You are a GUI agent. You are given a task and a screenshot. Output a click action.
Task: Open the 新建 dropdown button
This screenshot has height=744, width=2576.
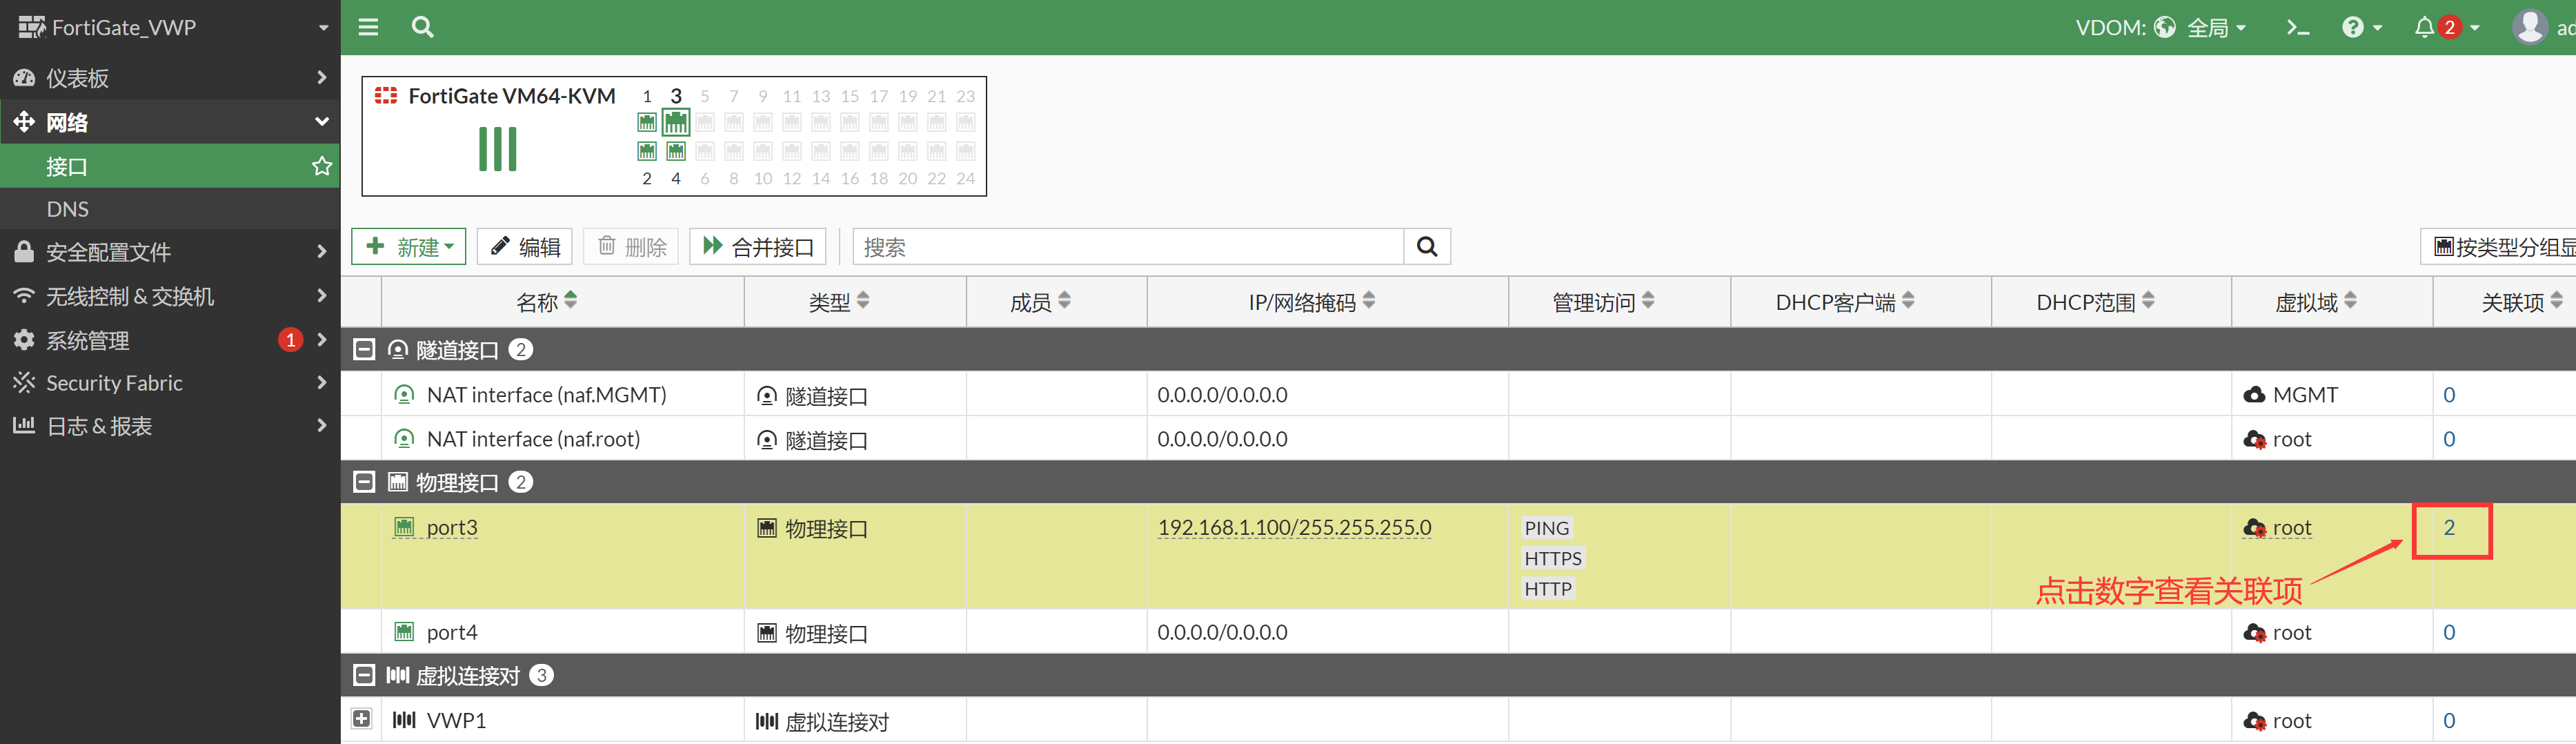pyautogui.click(x=409, y=247)
